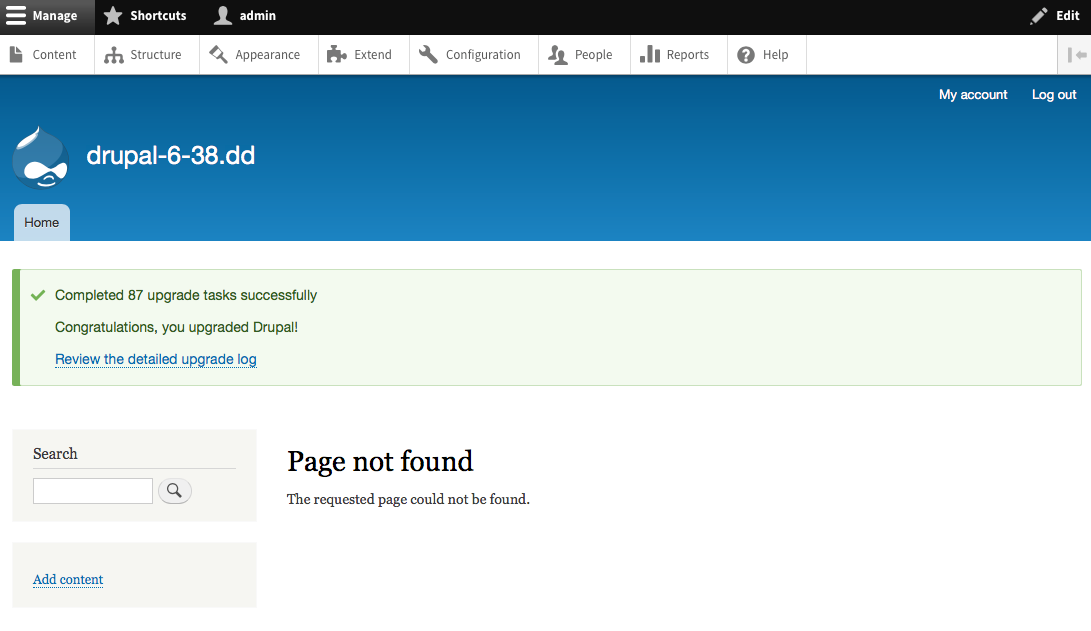Click the drupal-6-38.dd site name

170,155
